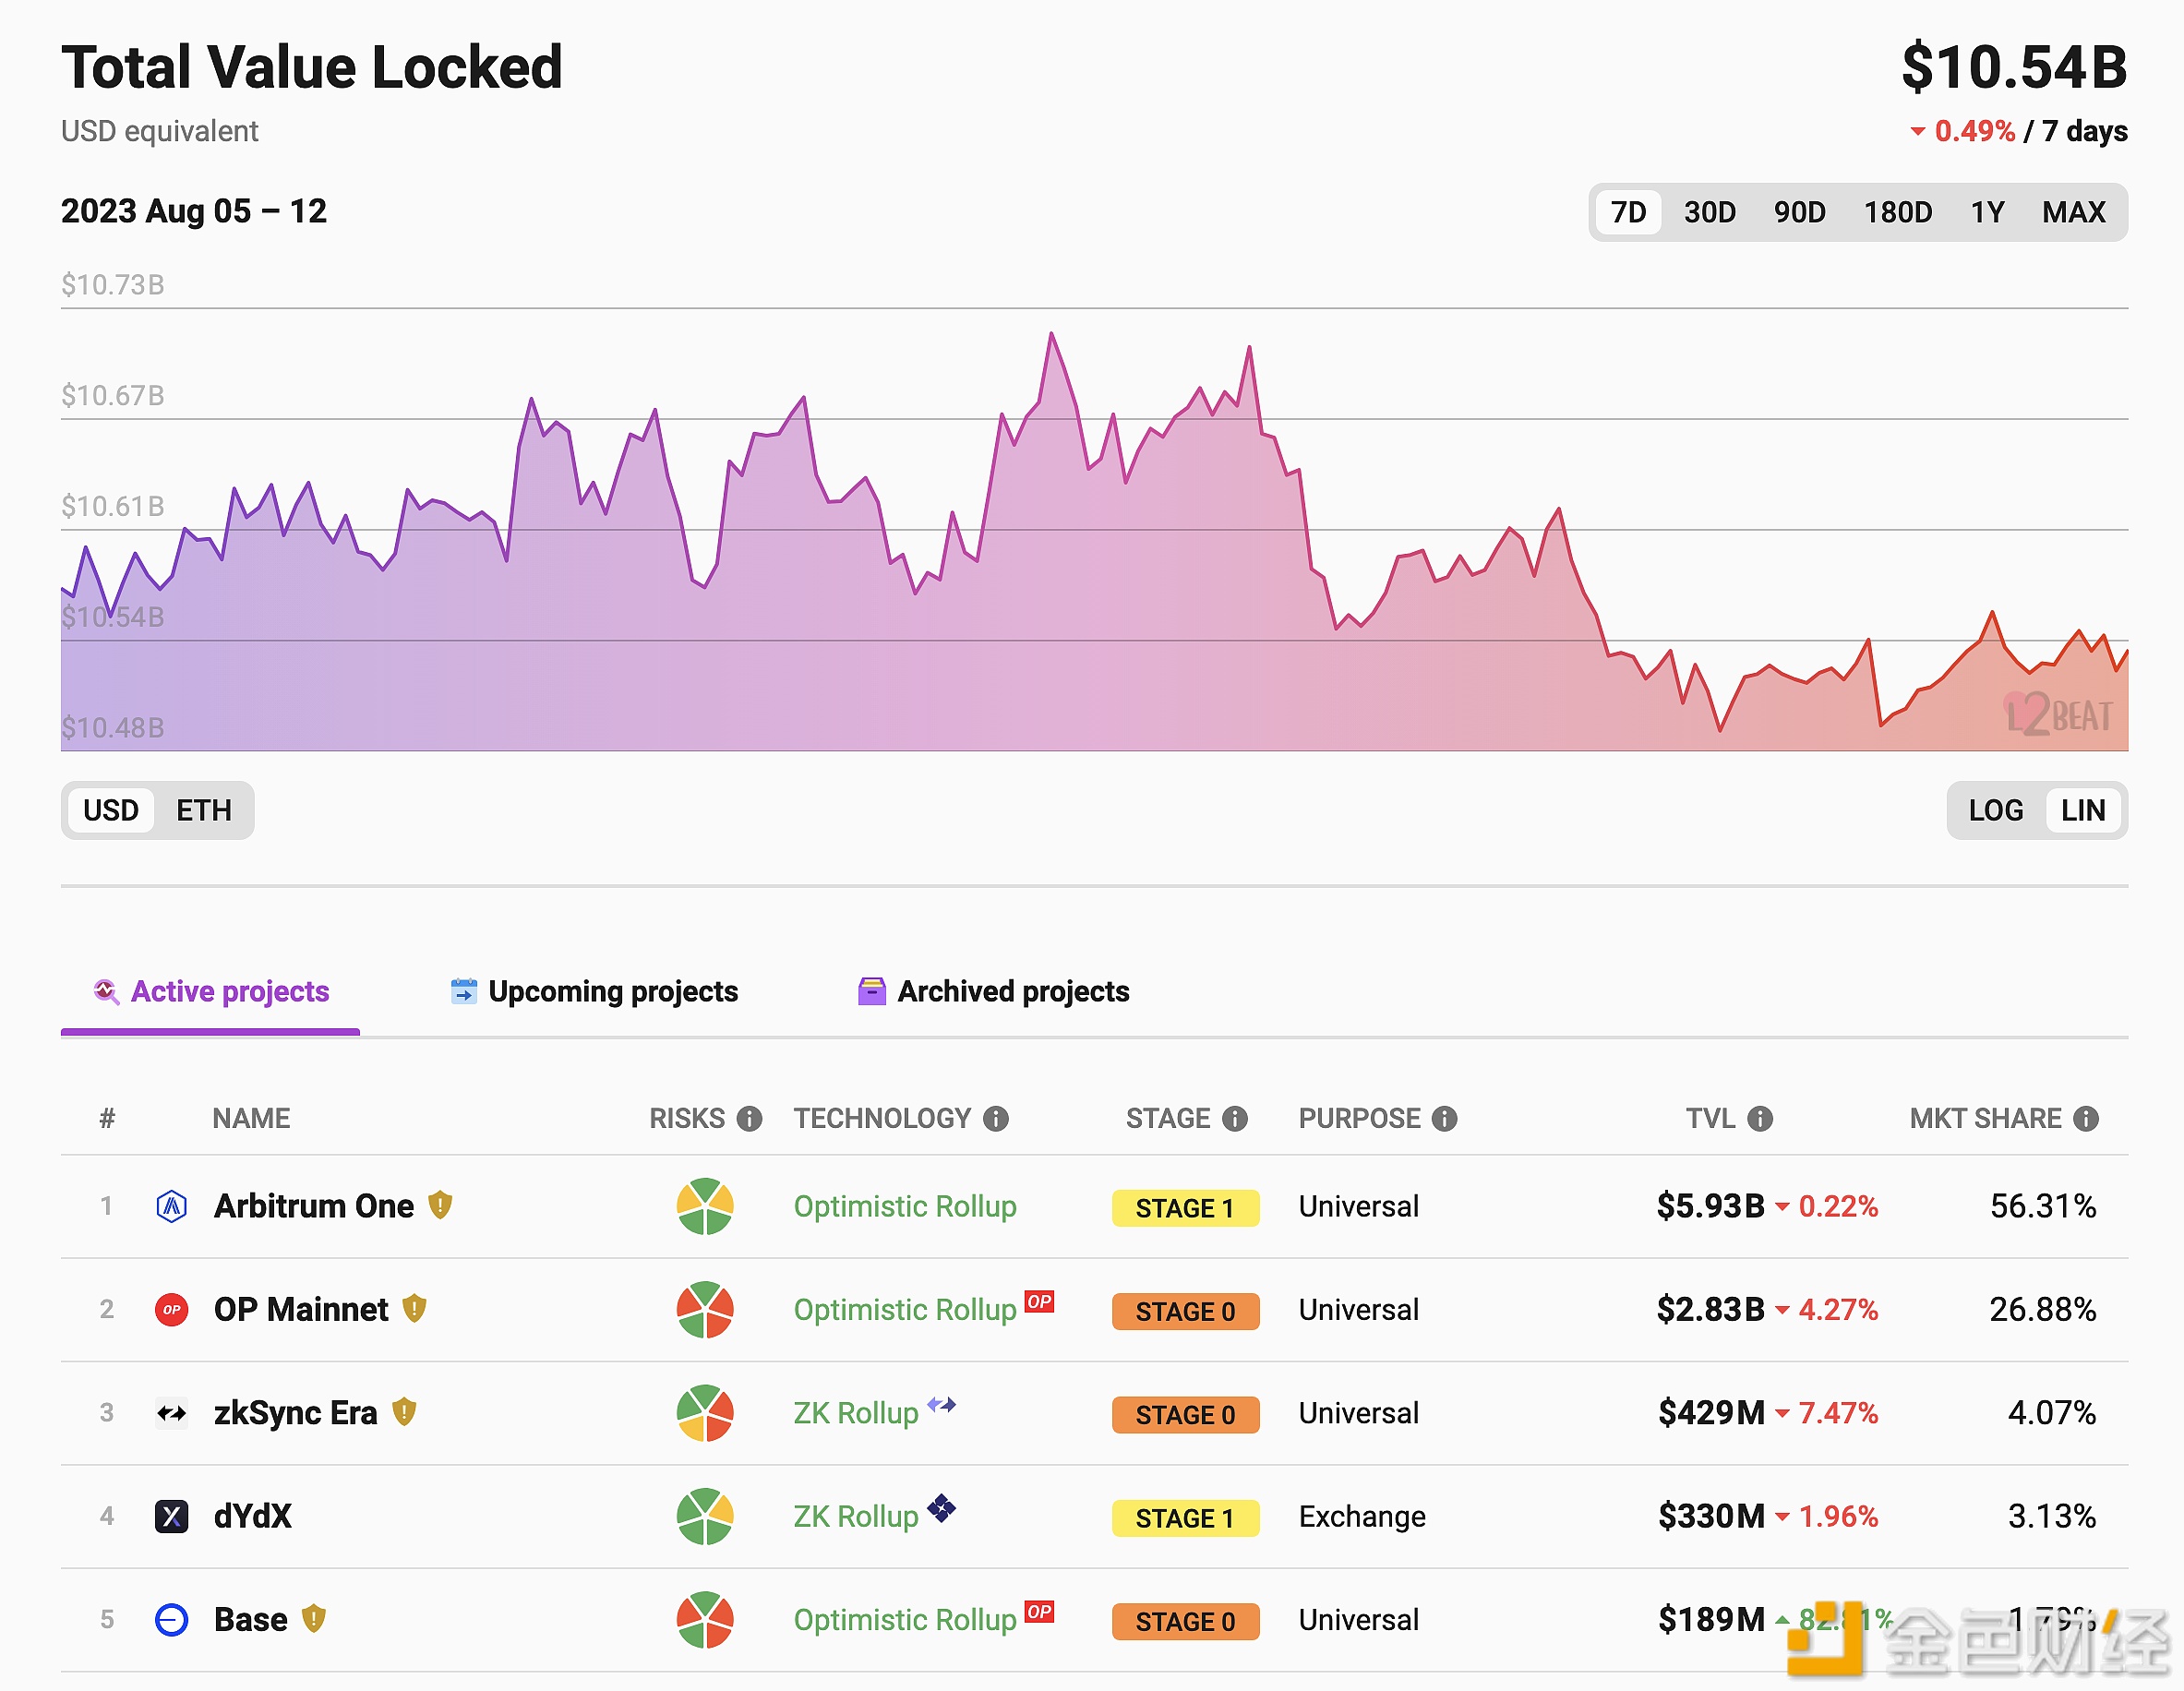This screenshot has width=2184, height=1691.
Task: Click Arbitrum One's warning shield icon
Action: click(x=440, y=1205)
